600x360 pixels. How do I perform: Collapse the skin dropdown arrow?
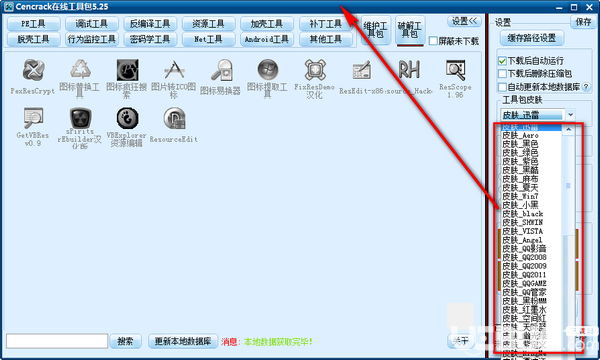coord(570,114)
